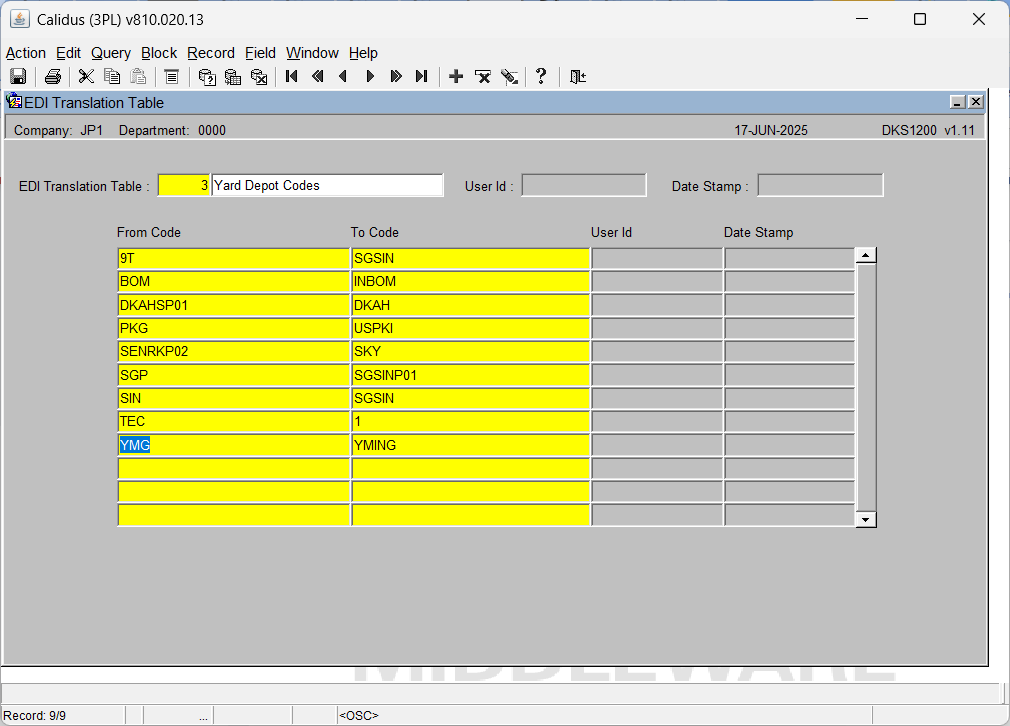
Task: Click the Date Stamp cell in BOM row
Action: coord(790,282)
